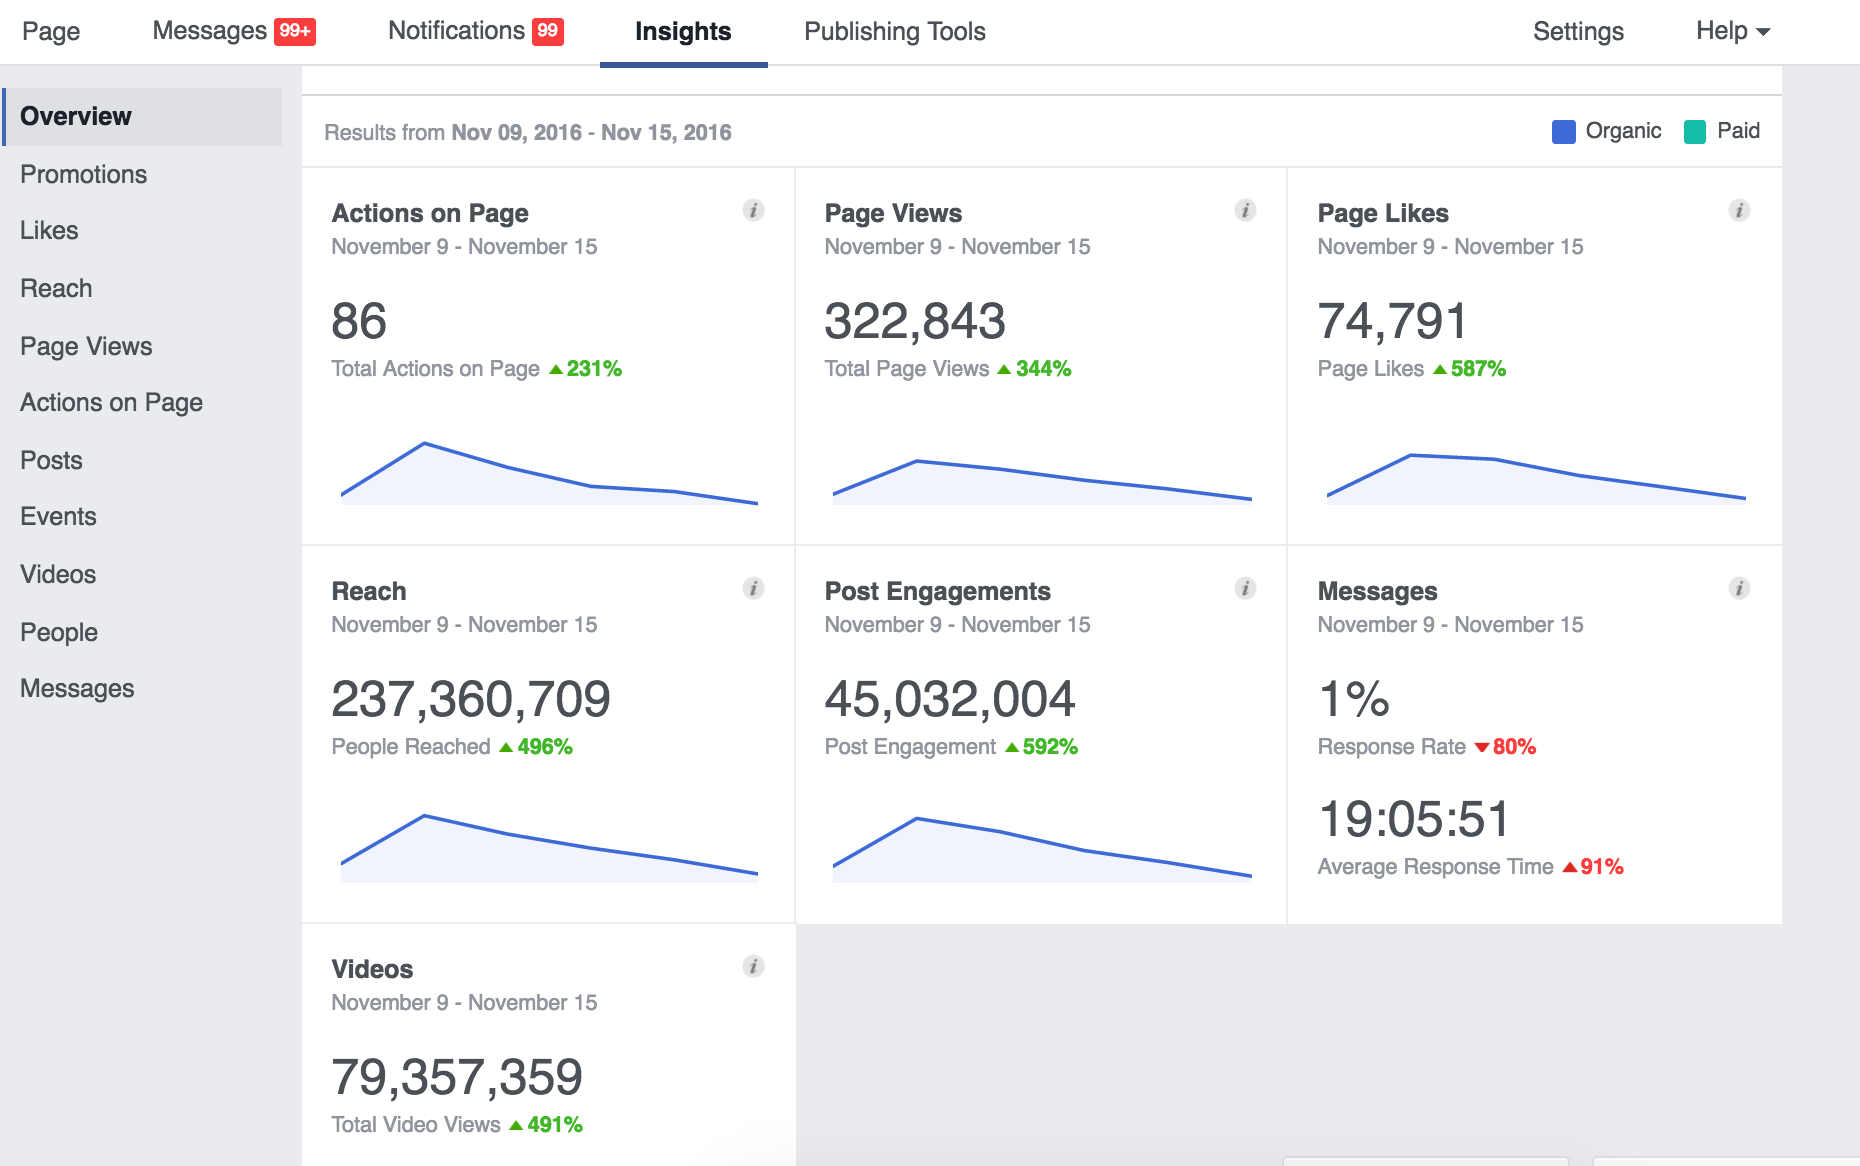Select Overview in the sidebar
1860x1166 pixels.
(x=142, y=116)
